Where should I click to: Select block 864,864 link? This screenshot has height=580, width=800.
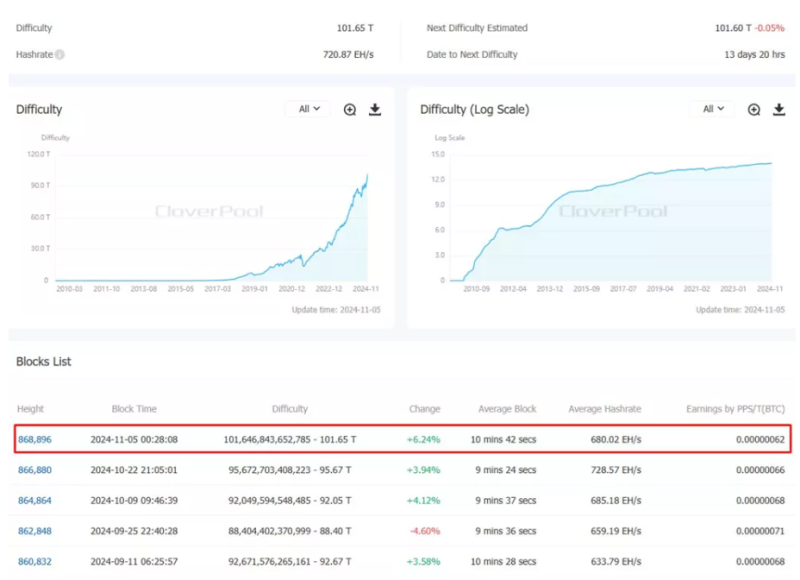coord(34,500)
